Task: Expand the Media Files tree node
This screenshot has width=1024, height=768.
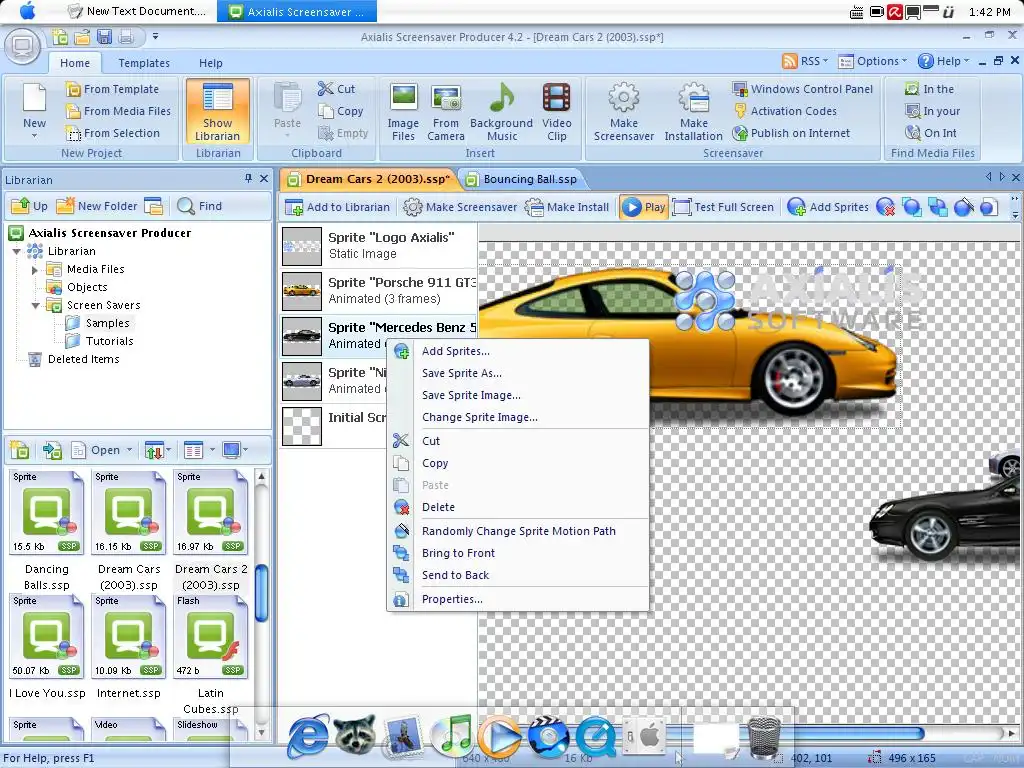Action: 35,270
